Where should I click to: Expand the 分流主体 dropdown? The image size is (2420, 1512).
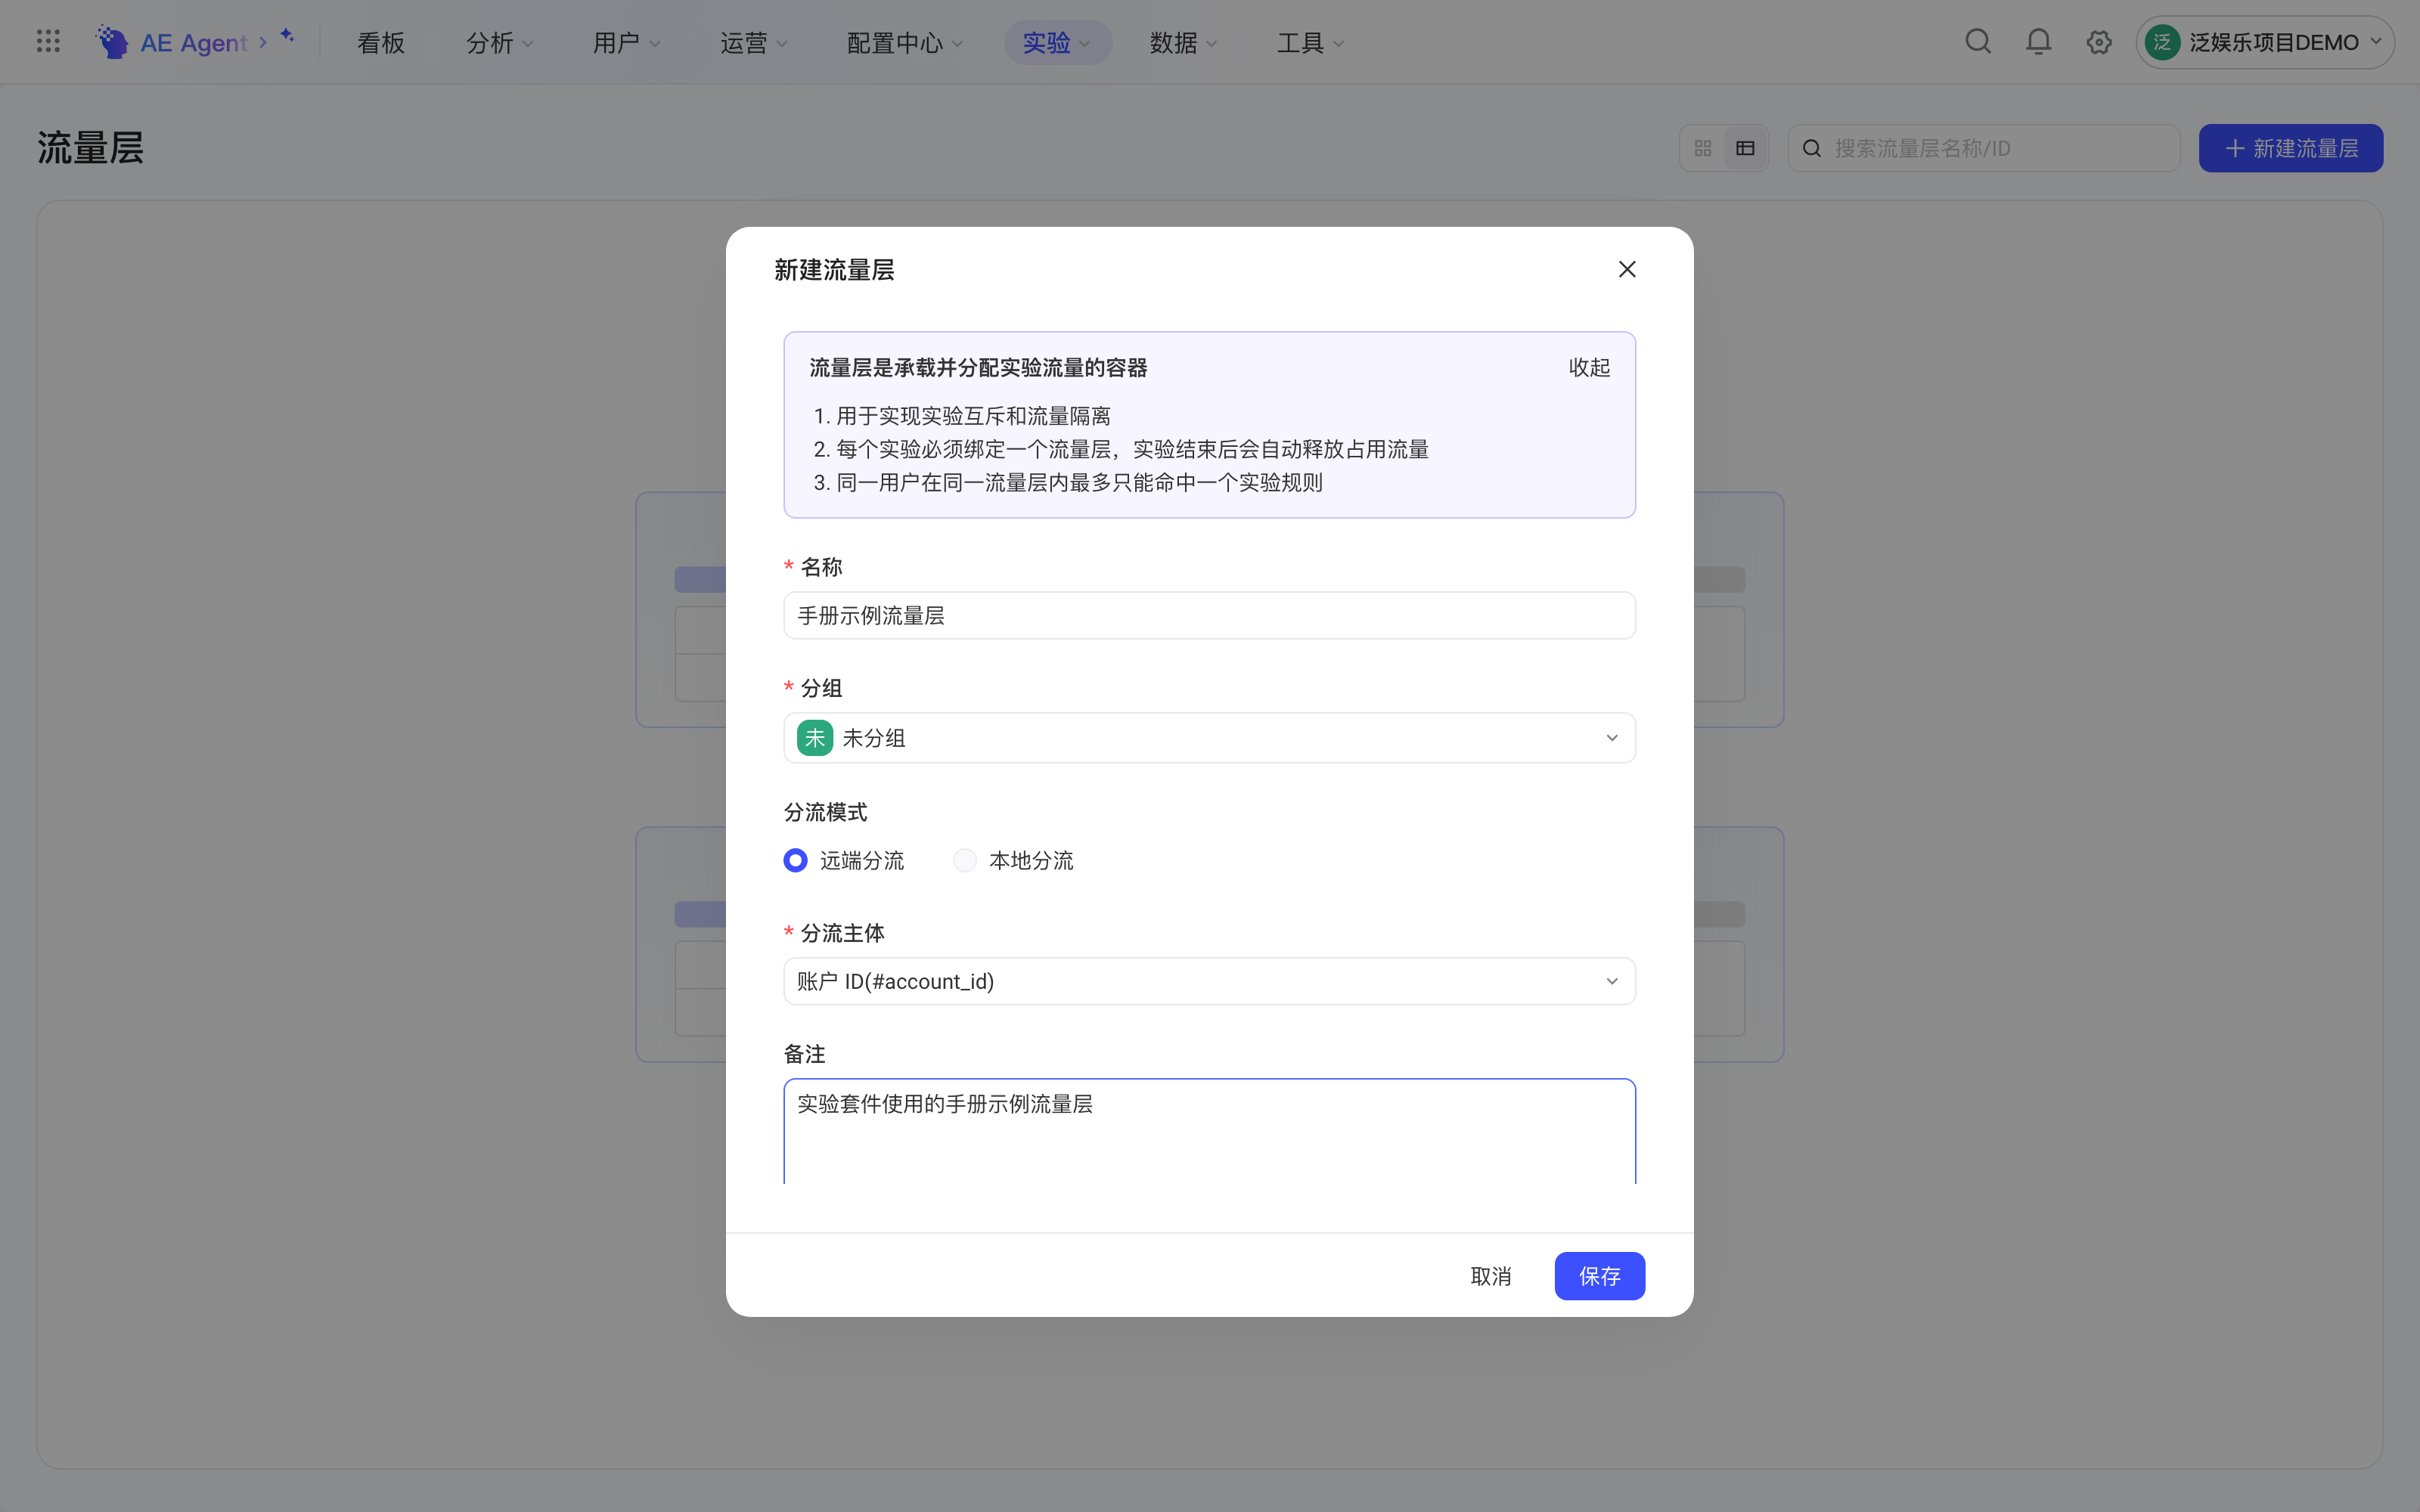click(1209, 981)
